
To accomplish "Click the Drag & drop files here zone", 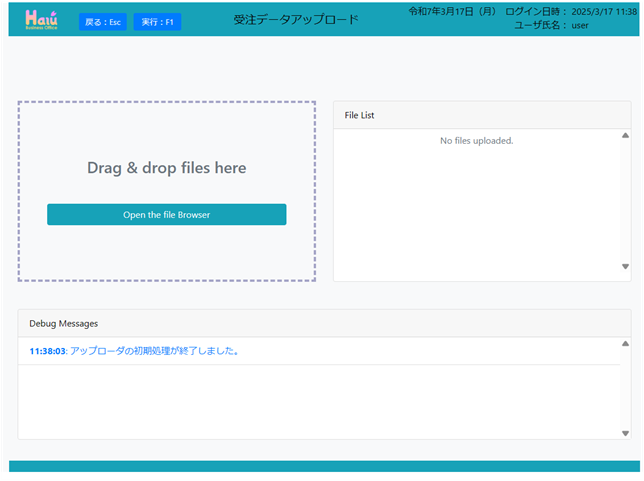I will pyautogui.click(x=167, y=191).
